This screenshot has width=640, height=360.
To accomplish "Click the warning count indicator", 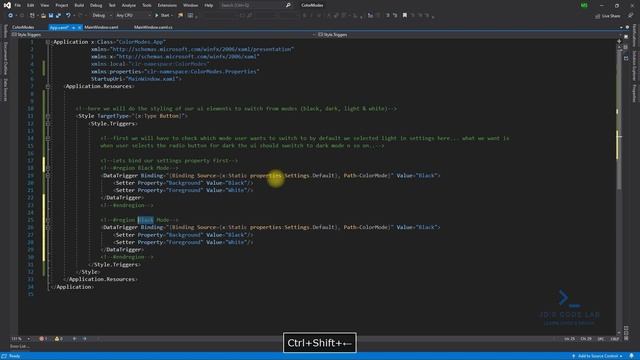I will [58, 339].
